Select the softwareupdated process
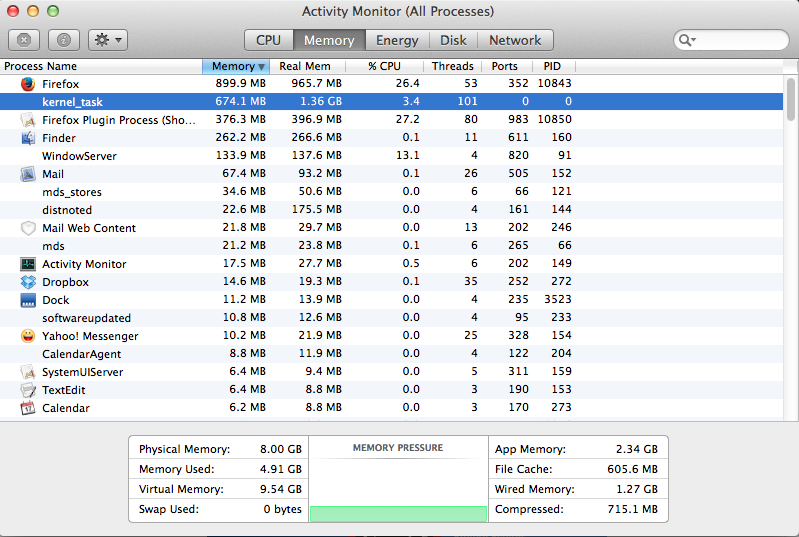Image resolution: width=799 pixels, height=537 pixels. click(x=391, y=317)
